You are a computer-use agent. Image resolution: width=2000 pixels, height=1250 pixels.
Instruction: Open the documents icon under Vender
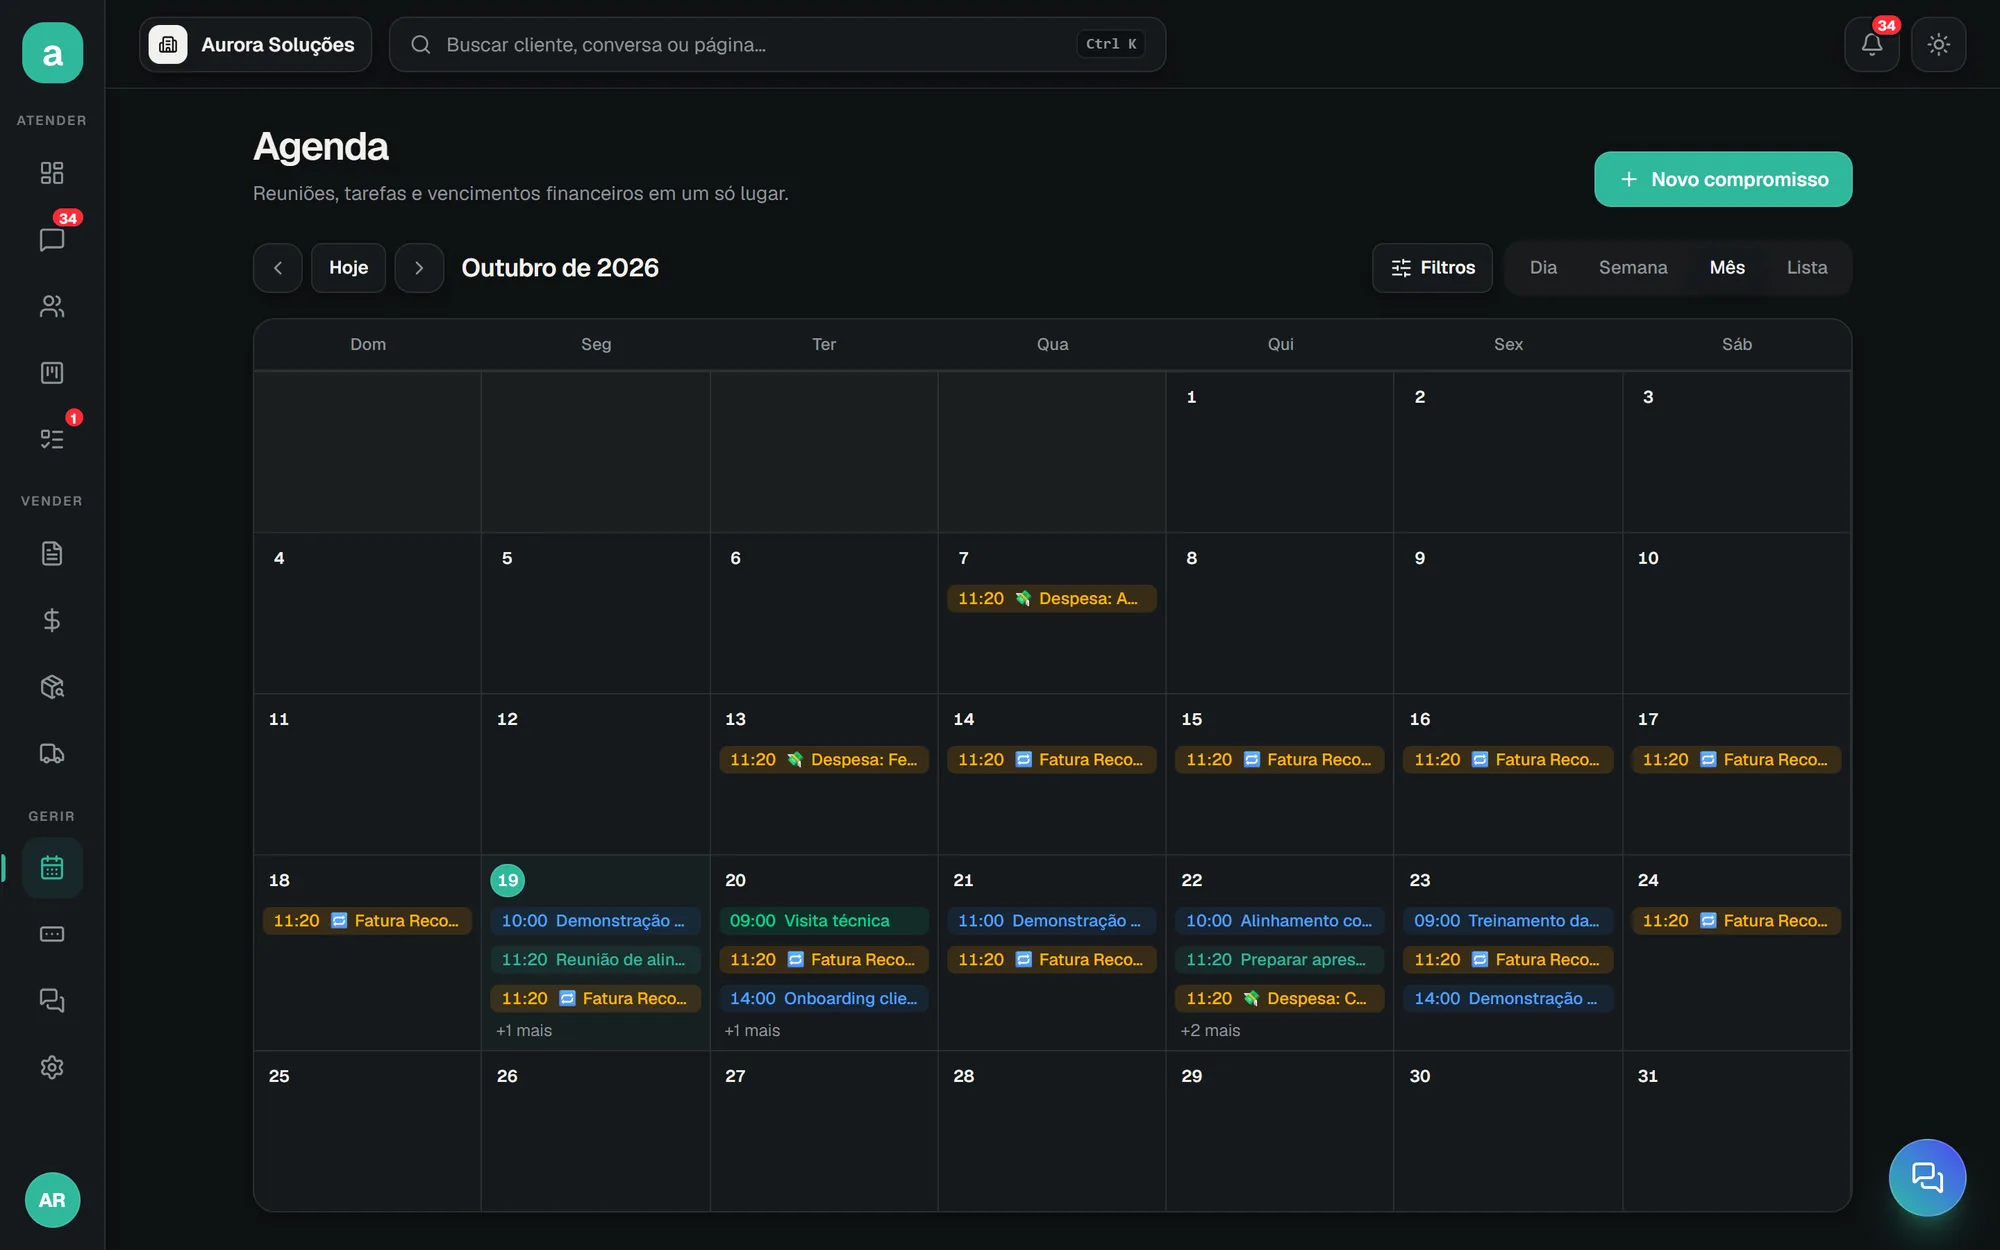[x=52, y=554]
